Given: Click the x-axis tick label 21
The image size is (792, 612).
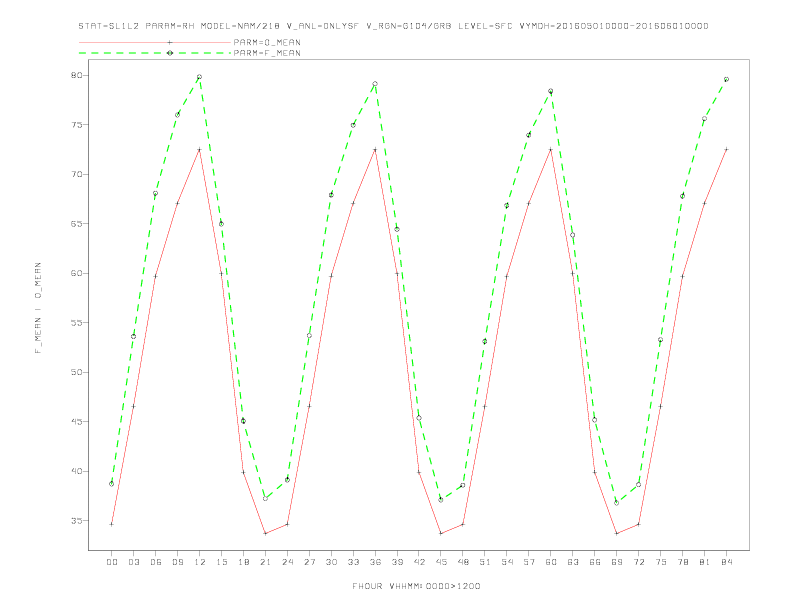Looking at the screenshot, I should [265, 562].
